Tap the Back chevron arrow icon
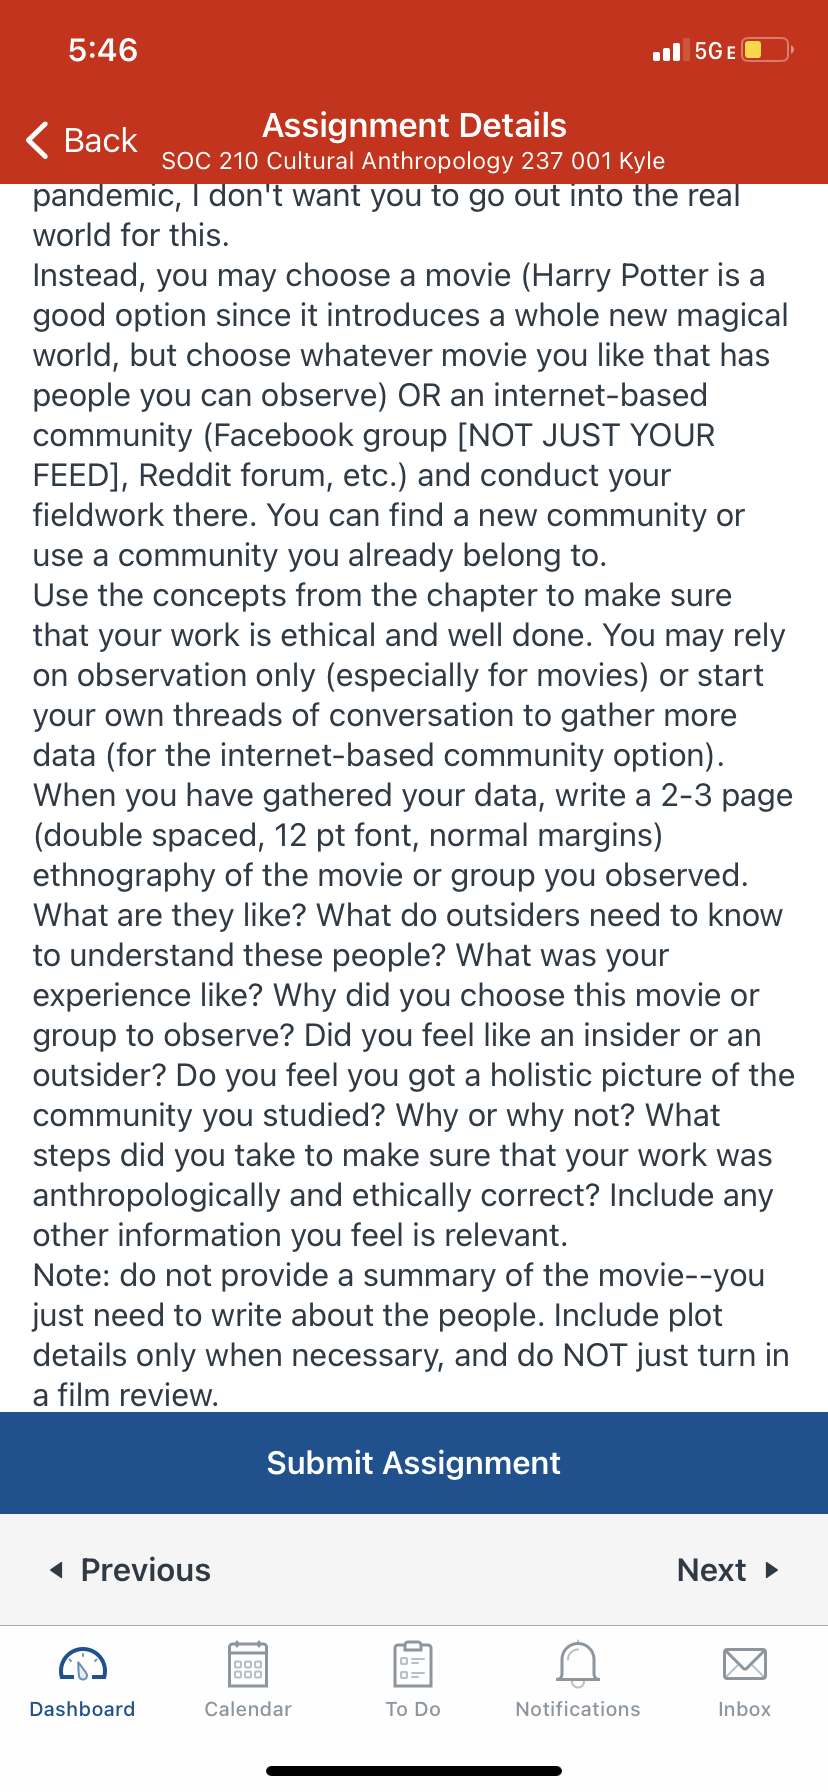 coord(38,140)
